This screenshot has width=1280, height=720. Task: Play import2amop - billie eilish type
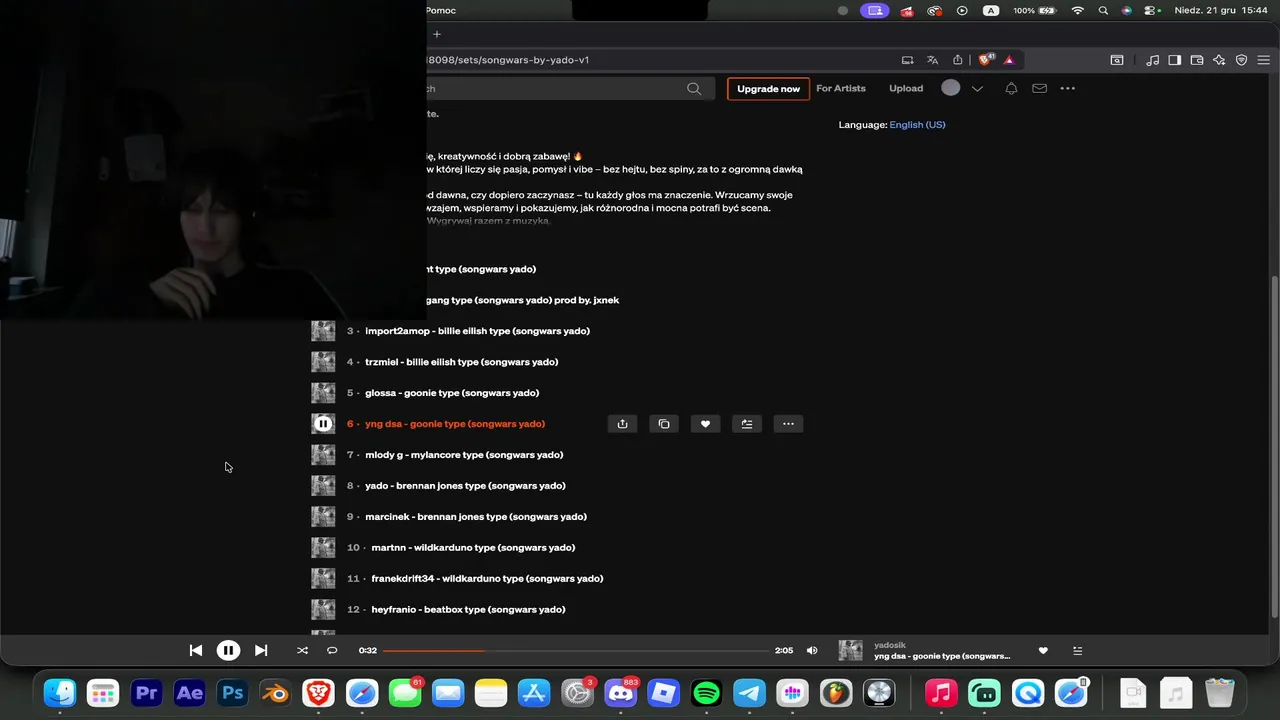(x=477, y=331)
